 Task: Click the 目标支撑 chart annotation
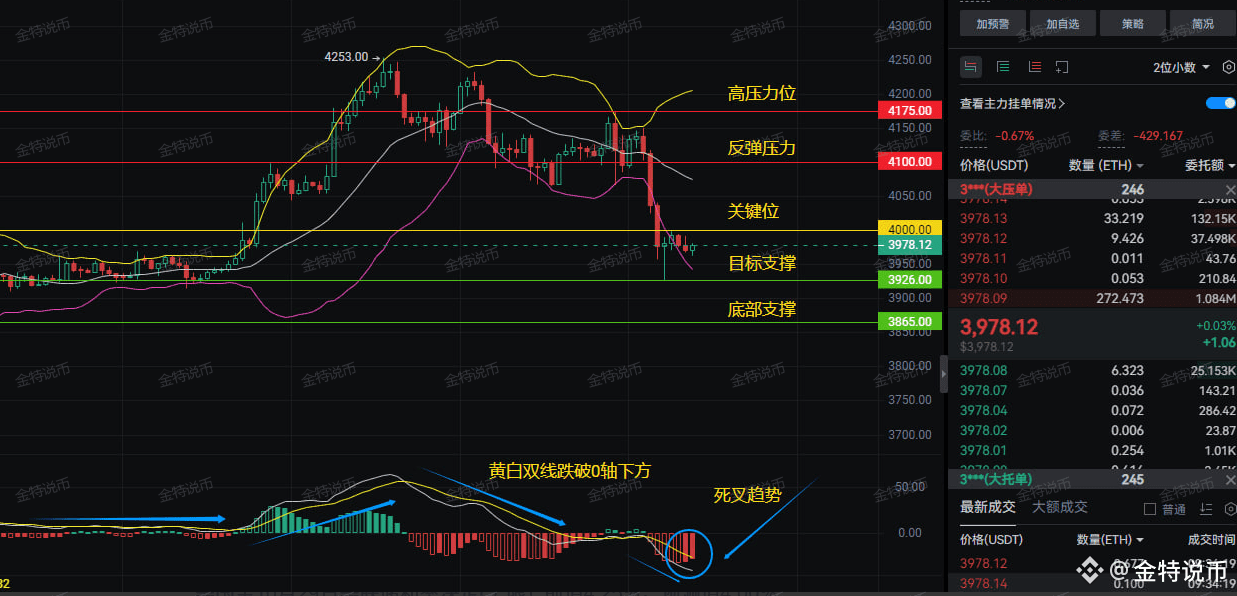762,264
